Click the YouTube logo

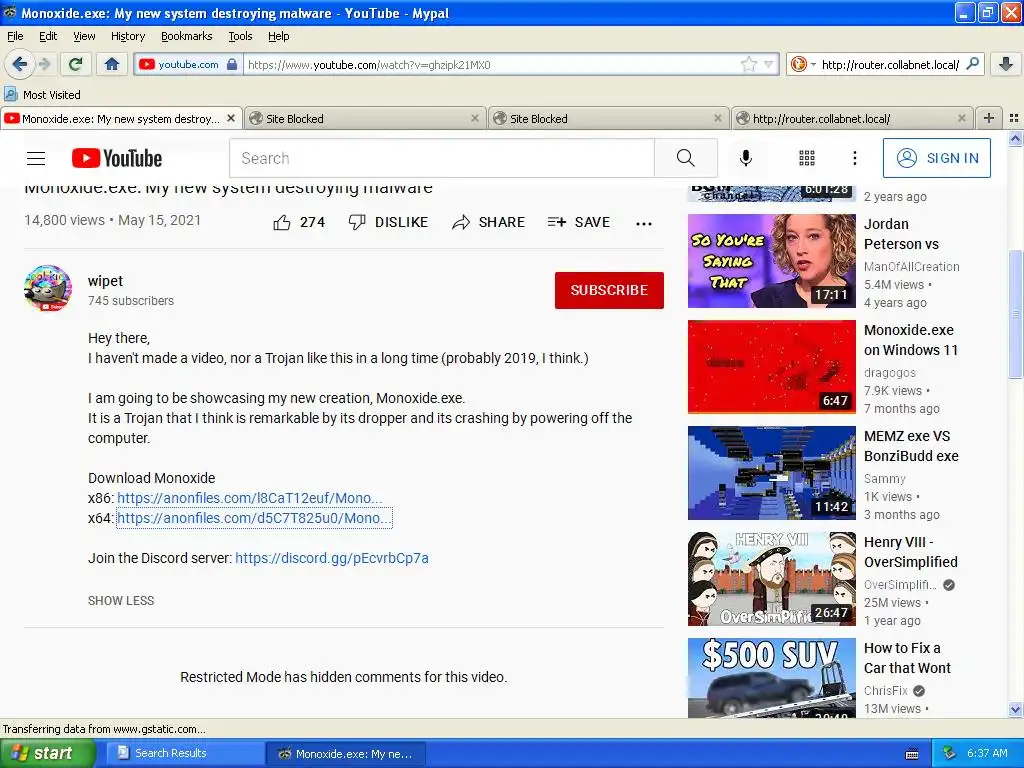tap(117, 158)
